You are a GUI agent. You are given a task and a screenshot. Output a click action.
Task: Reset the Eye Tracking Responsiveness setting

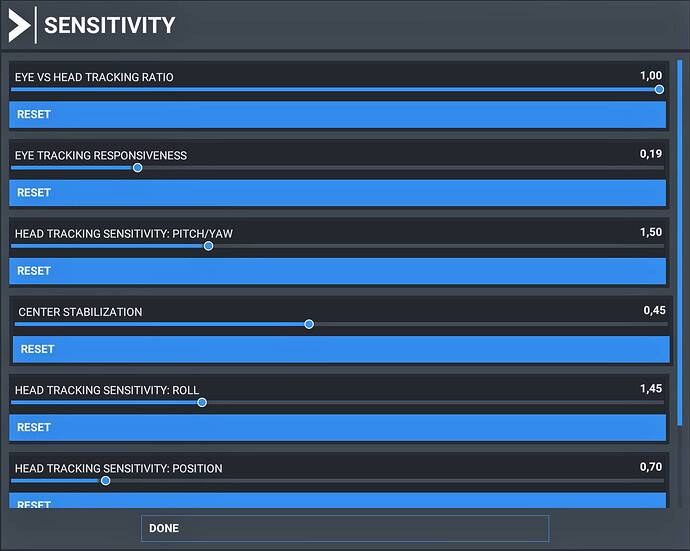[338, 192]
